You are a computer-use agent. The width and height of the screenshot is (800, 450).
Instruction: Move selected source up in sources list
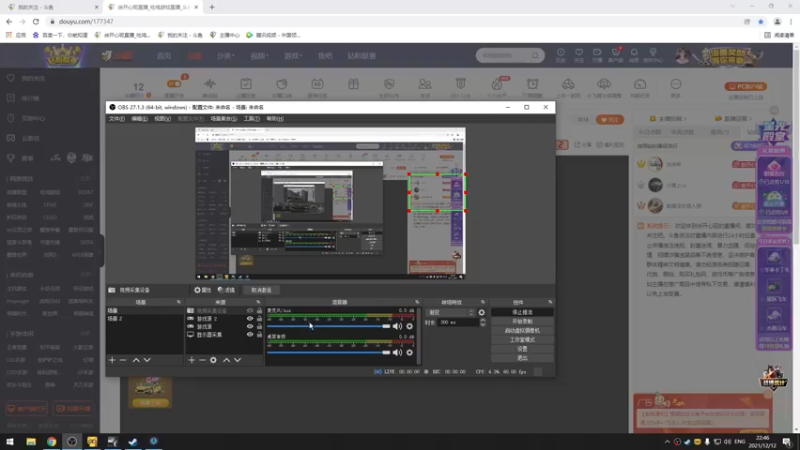[226, 360]
